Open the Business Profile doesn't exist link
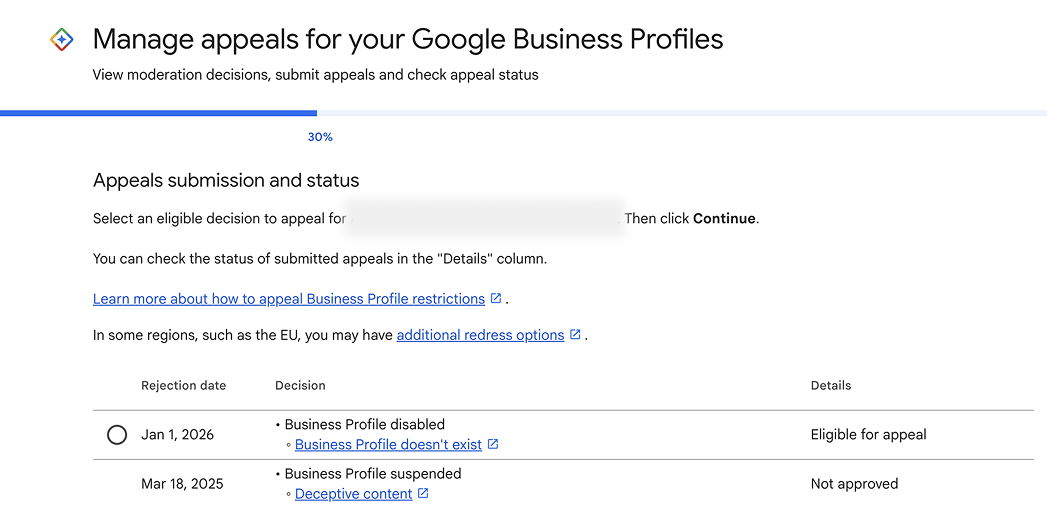Screen dimensions: 1047x527 tap(388, 445)
